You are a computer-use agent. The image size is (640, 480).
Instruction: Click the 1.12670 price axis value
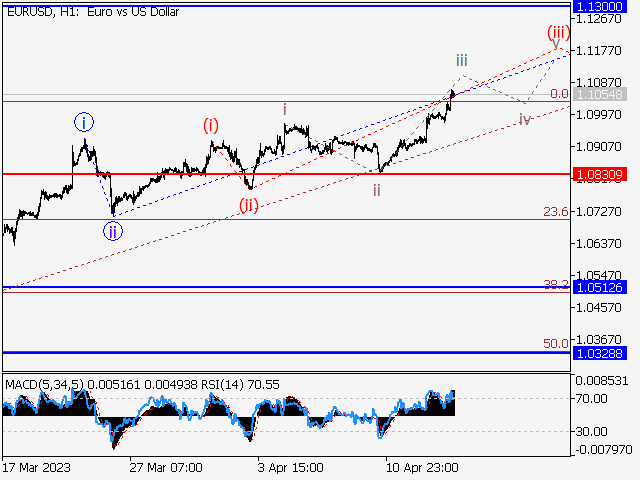(598, 19)
